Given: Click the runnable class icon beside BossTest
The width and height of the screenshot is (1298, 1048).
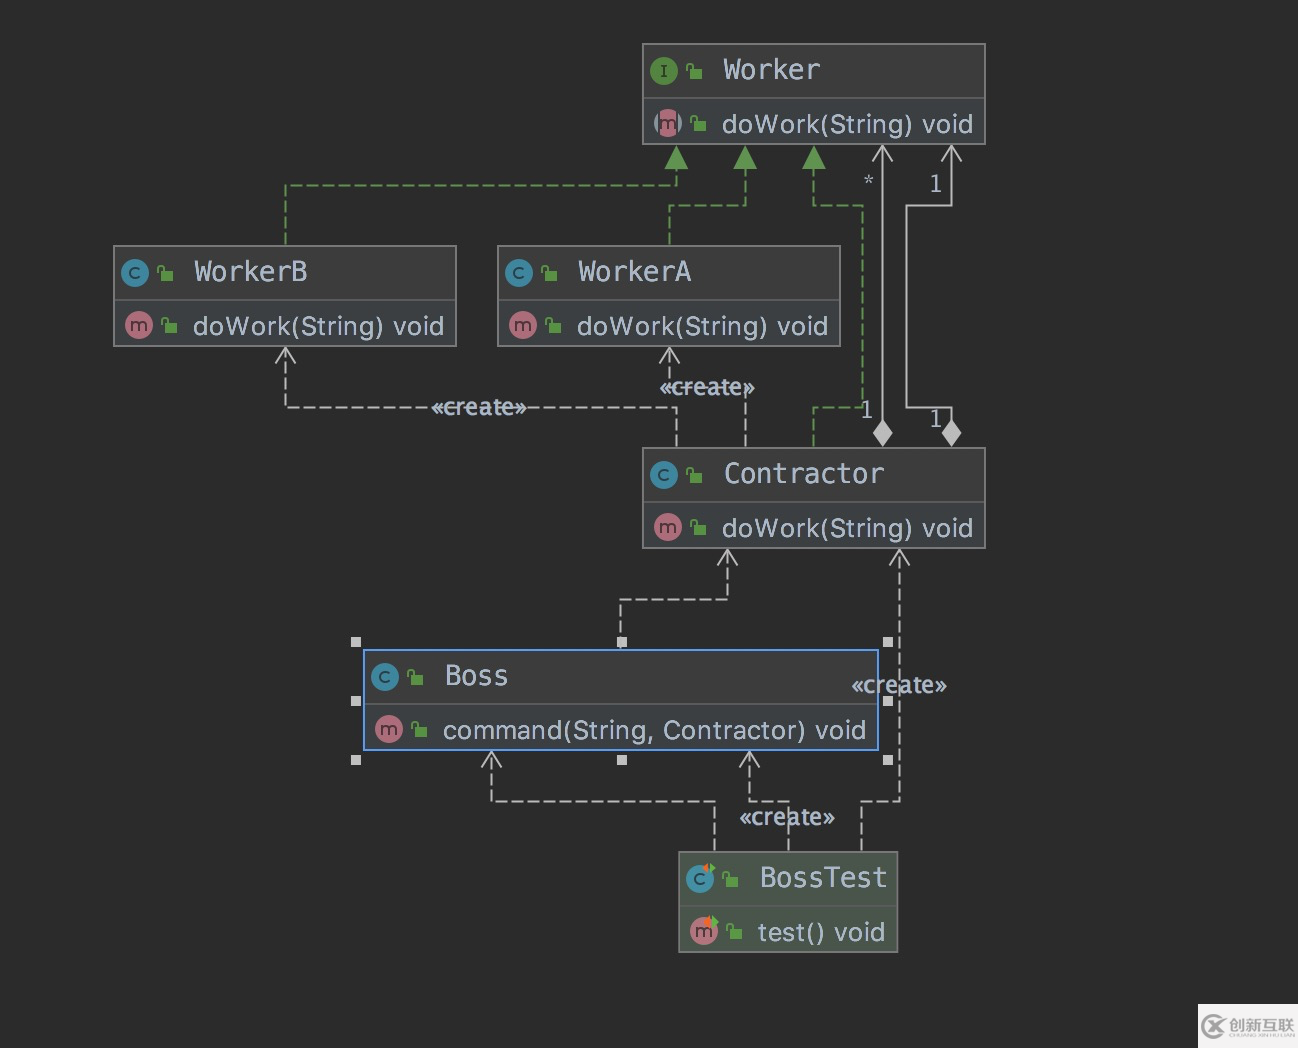Looking at the screenshot, I should click(701, 879).
